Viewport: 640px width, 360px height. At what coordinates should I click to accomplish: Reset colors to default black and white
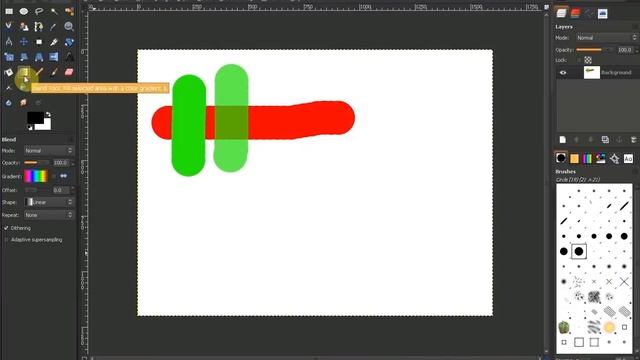(x=30, y=128)
